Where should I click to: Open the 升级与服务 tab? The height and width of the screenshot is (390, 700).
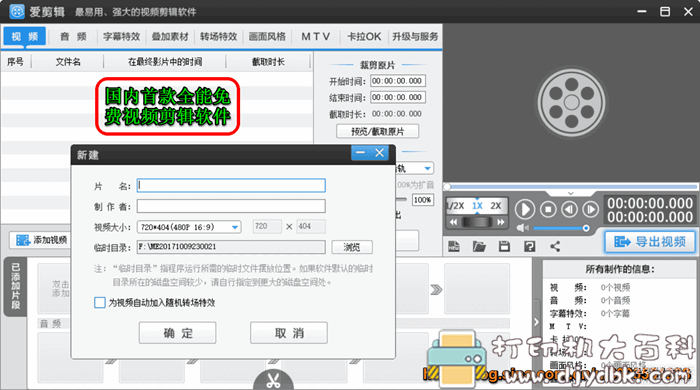coord(415,37)
